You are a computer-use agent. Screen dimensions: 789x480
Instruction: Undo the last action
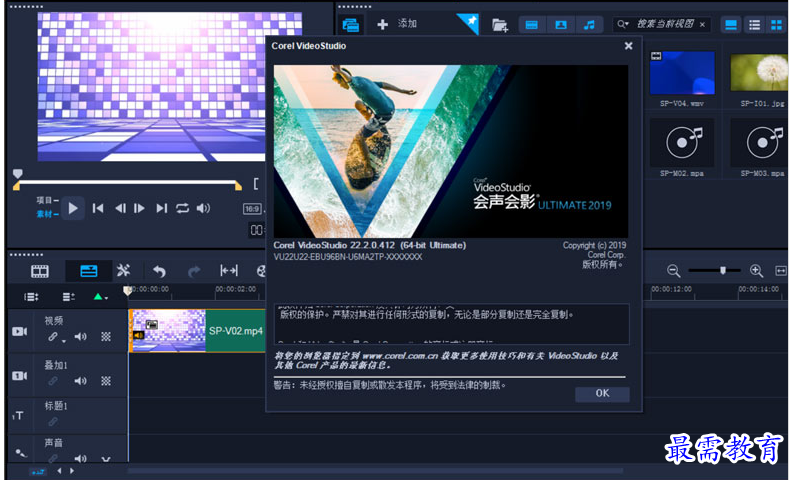click(x=160, y=271)
